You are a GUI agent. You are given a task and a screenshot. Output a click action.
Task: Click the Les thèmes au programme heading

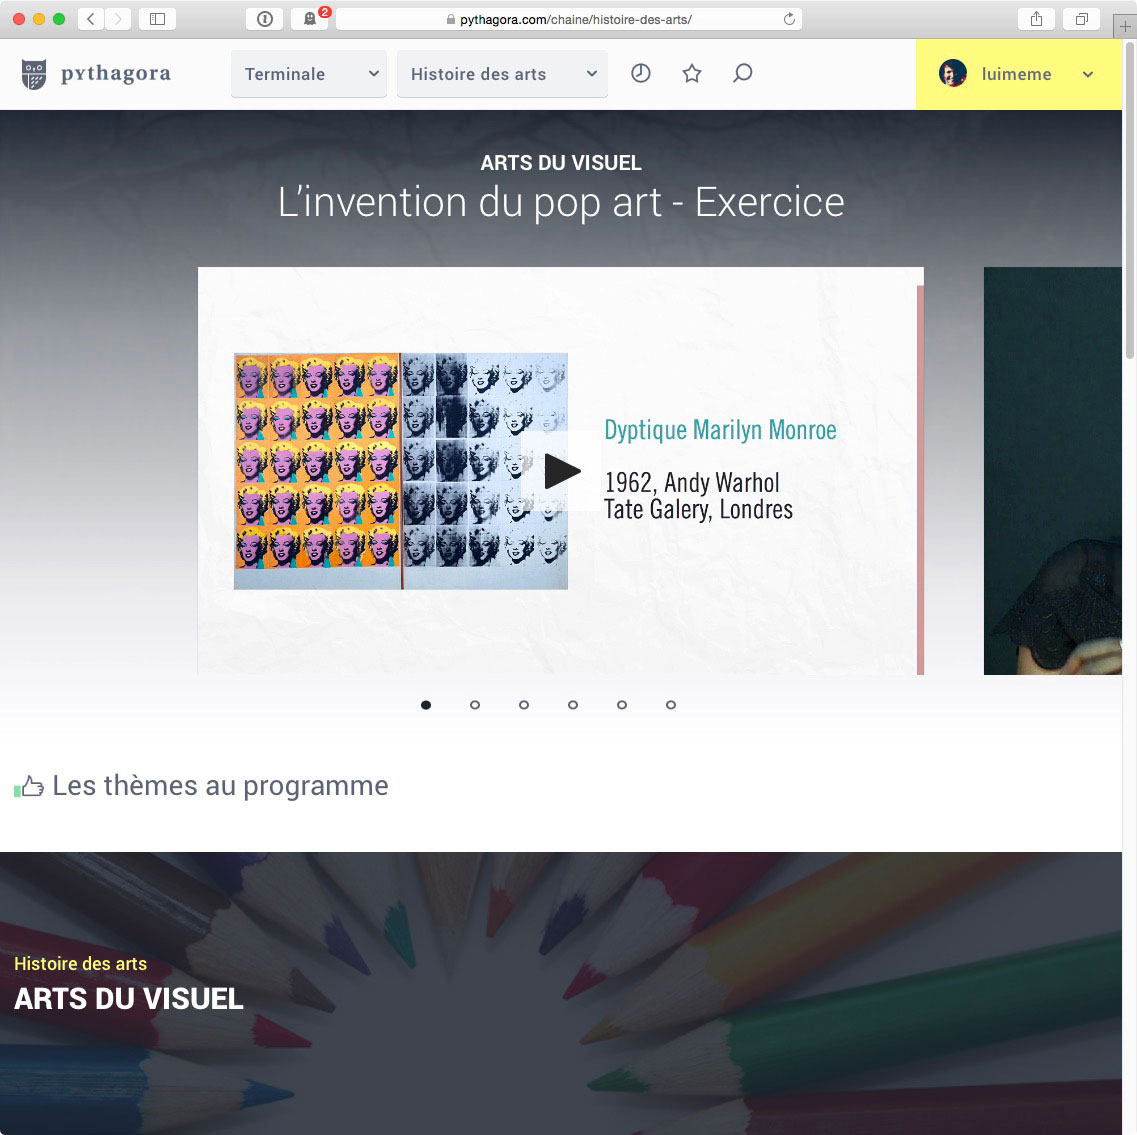pos(220,786)
